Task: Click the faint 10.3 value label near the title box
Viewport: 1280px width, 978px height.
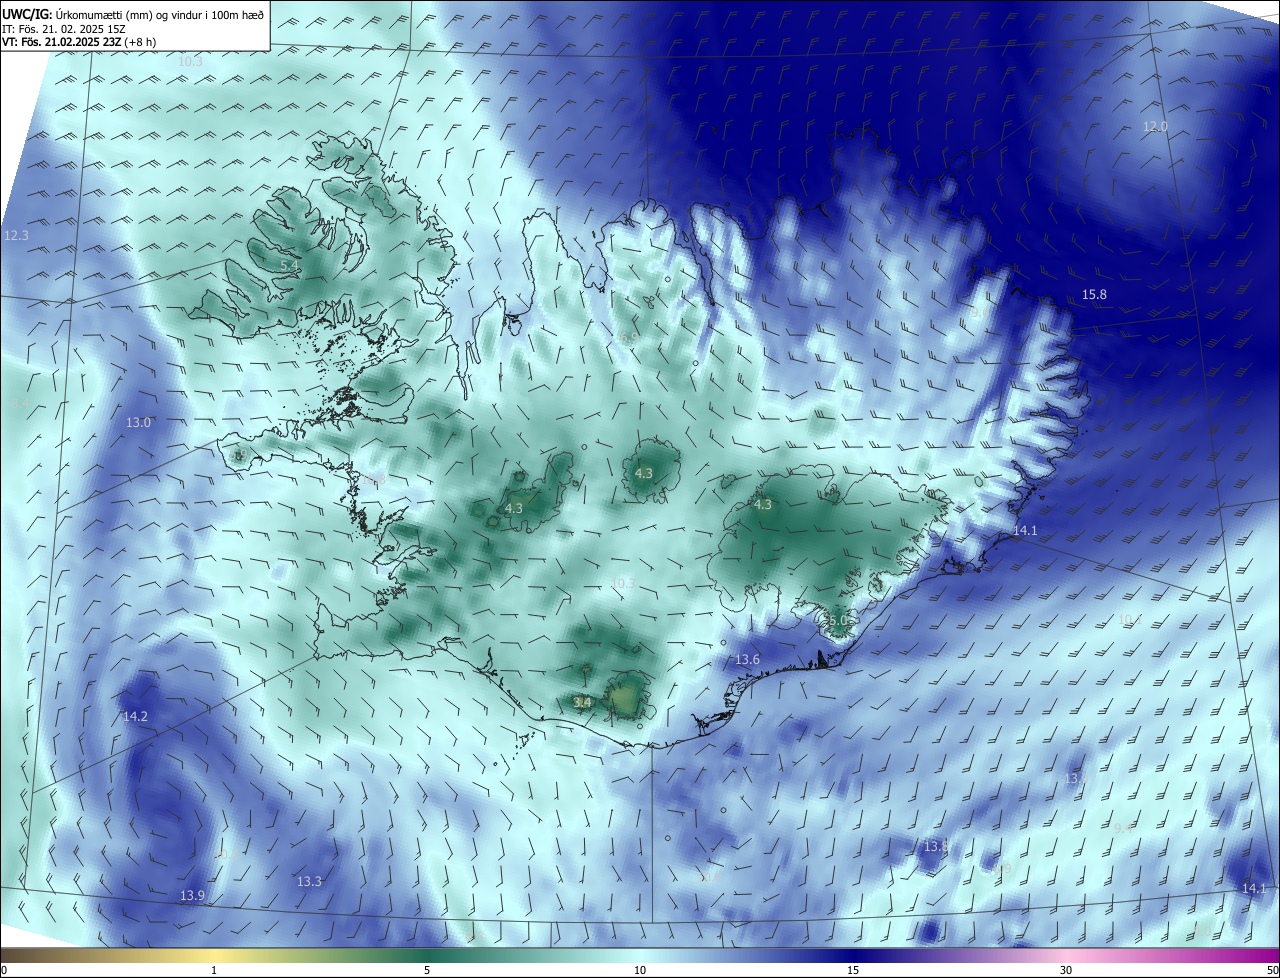Action: click(190, 62)
